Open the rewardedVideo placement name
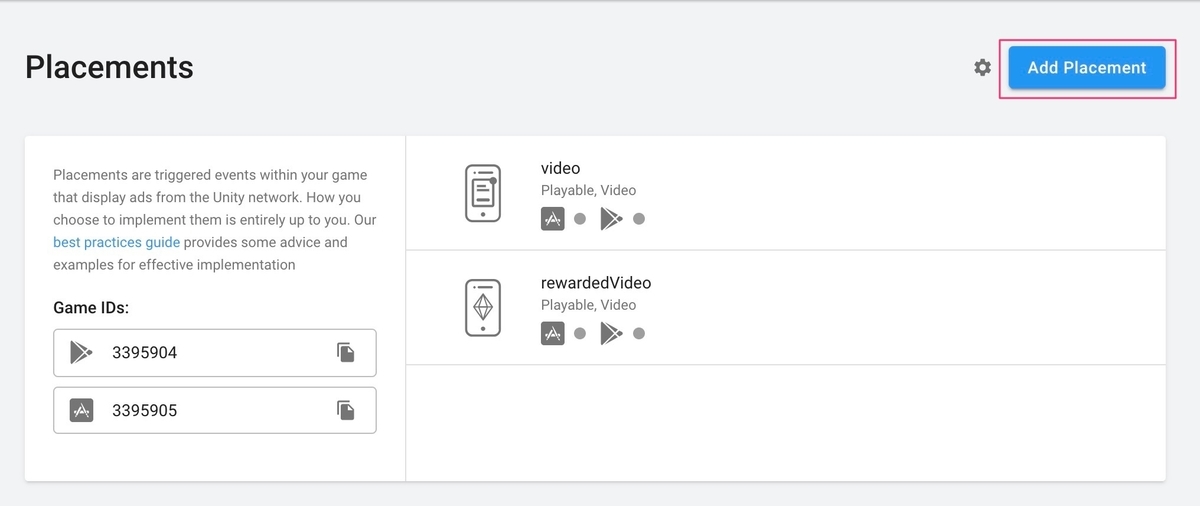 click(x=595, y=283)
